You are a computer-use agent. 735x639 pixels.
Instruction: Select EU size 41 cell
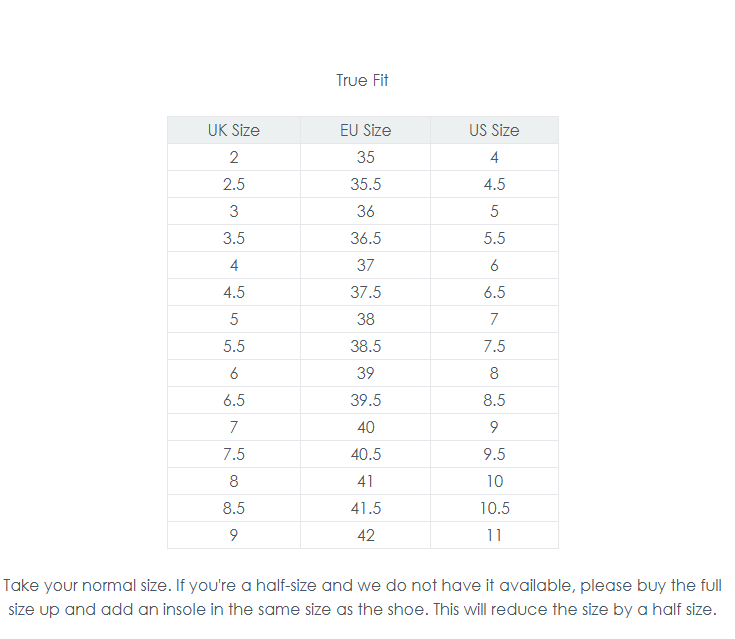click(365, 481)
